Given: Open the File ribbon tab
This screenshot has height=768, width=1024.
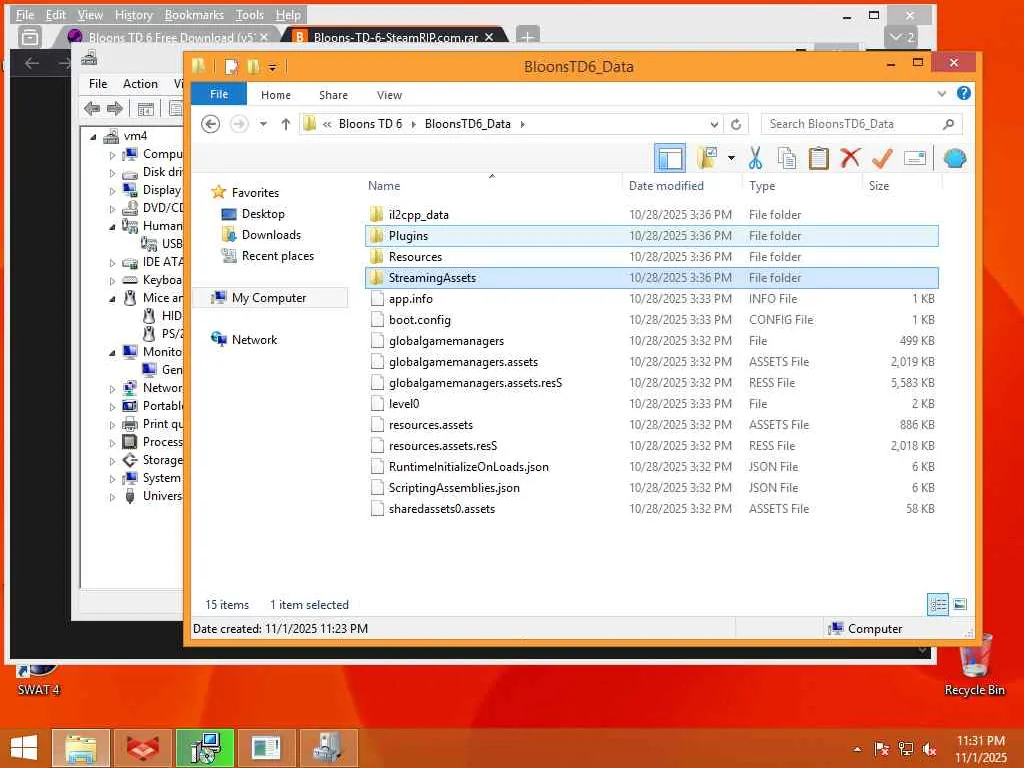Looking at the screenshot, I should click(219, 94).
